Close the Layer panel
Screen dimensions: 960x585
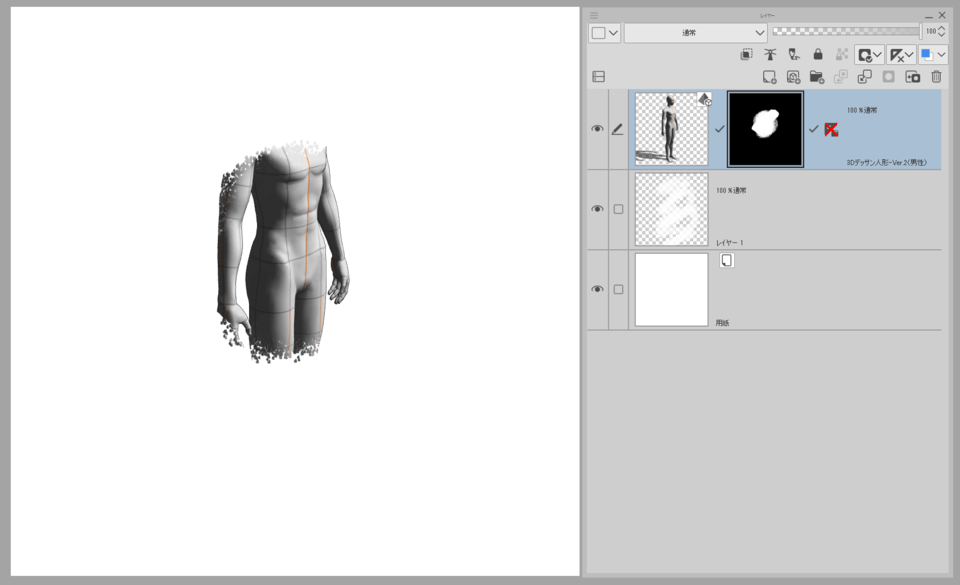pyautogui.click(x=942, y=15)
